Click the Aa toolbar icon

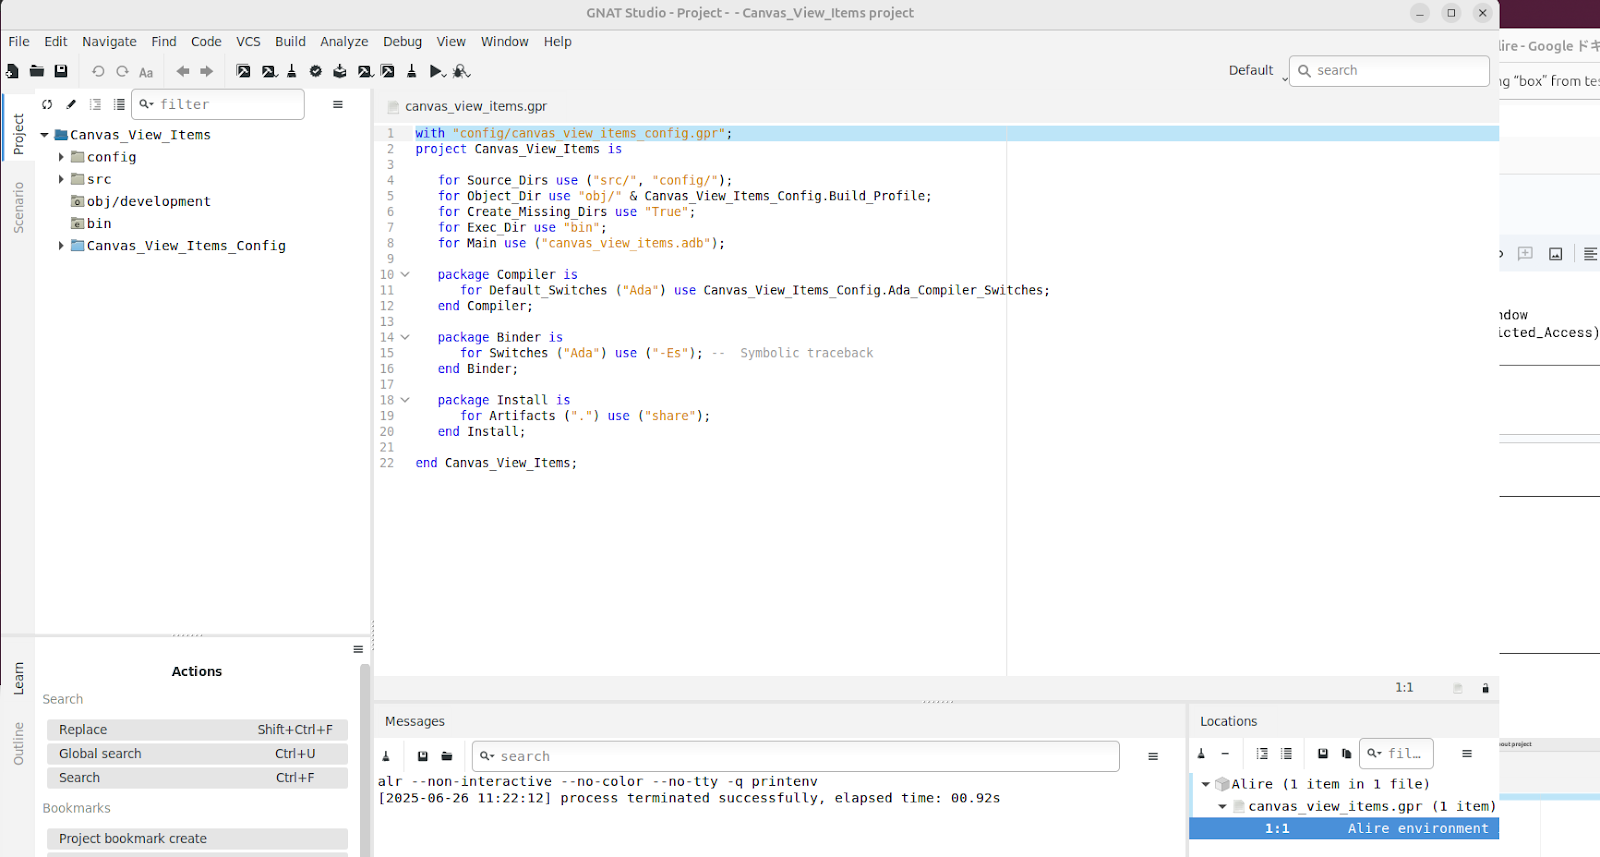pos(146,72)
